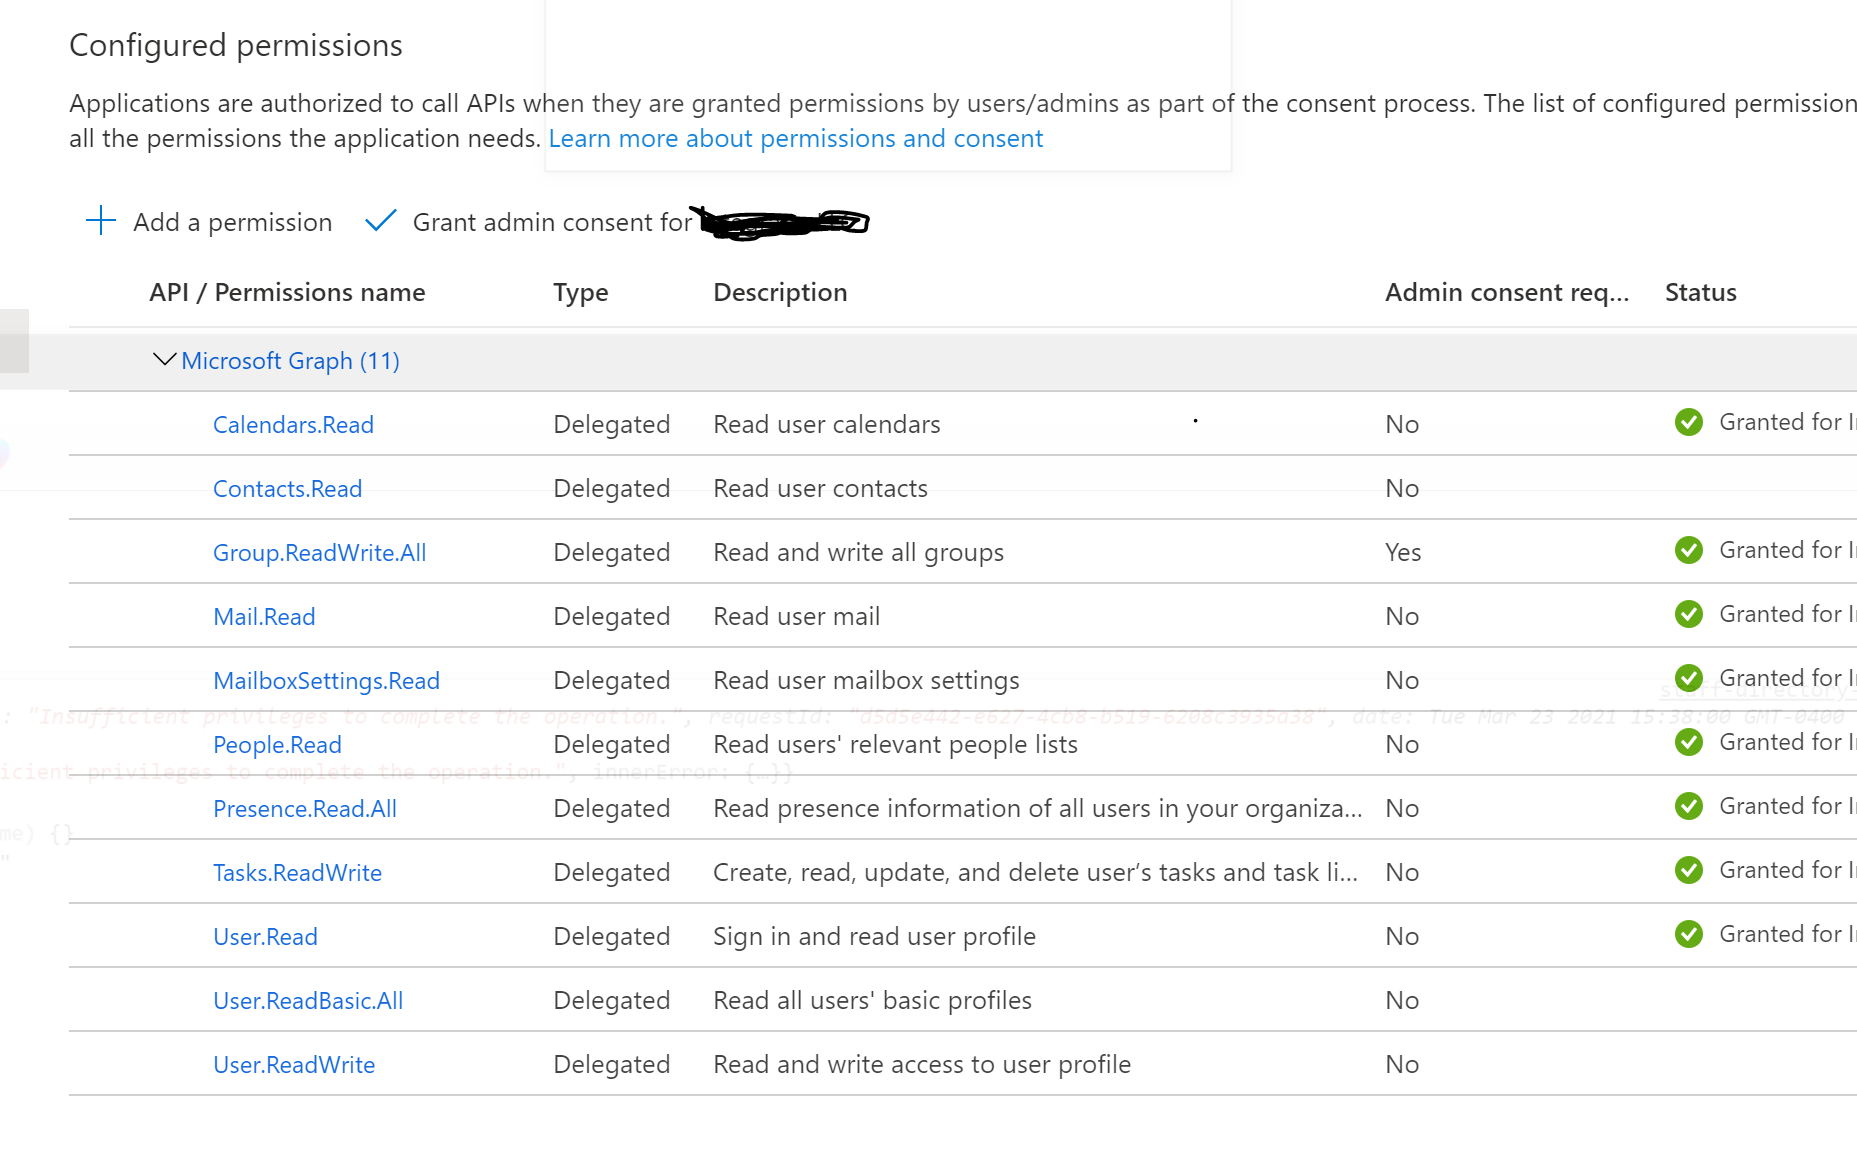Screen dimensions: 1857x1149
Task: Click the Type column header
Action: tap(580, 293)
